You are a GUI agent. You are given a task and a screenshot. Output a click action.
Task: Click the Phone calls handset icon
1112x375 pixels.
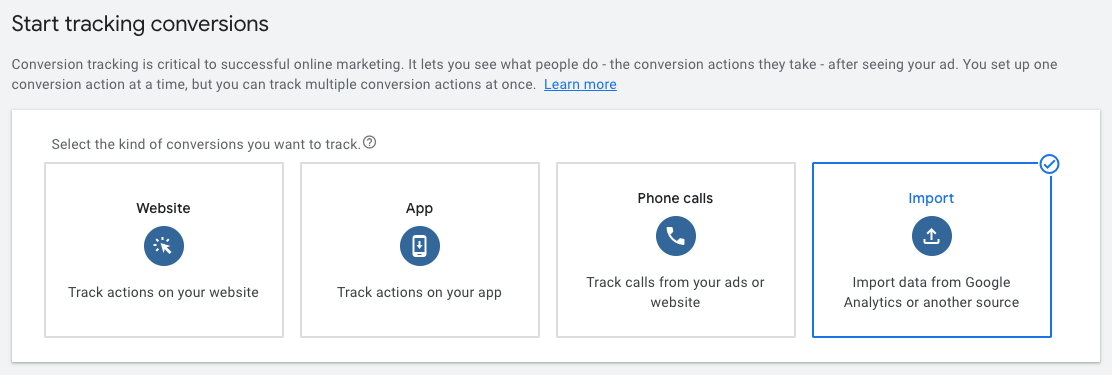click(x=676, y=236)
